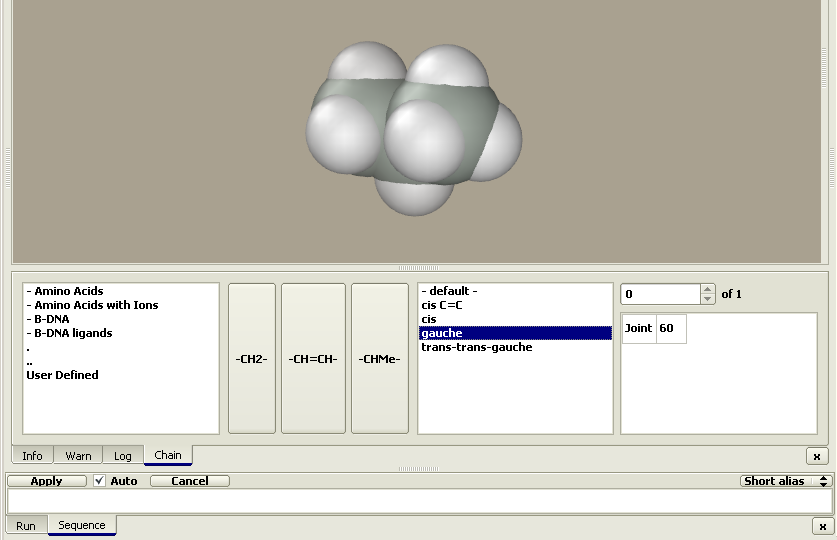This screenshot has width=837, height=540.
Task: Pick trans-trans-gauche conformation
Action: (515, 347)
